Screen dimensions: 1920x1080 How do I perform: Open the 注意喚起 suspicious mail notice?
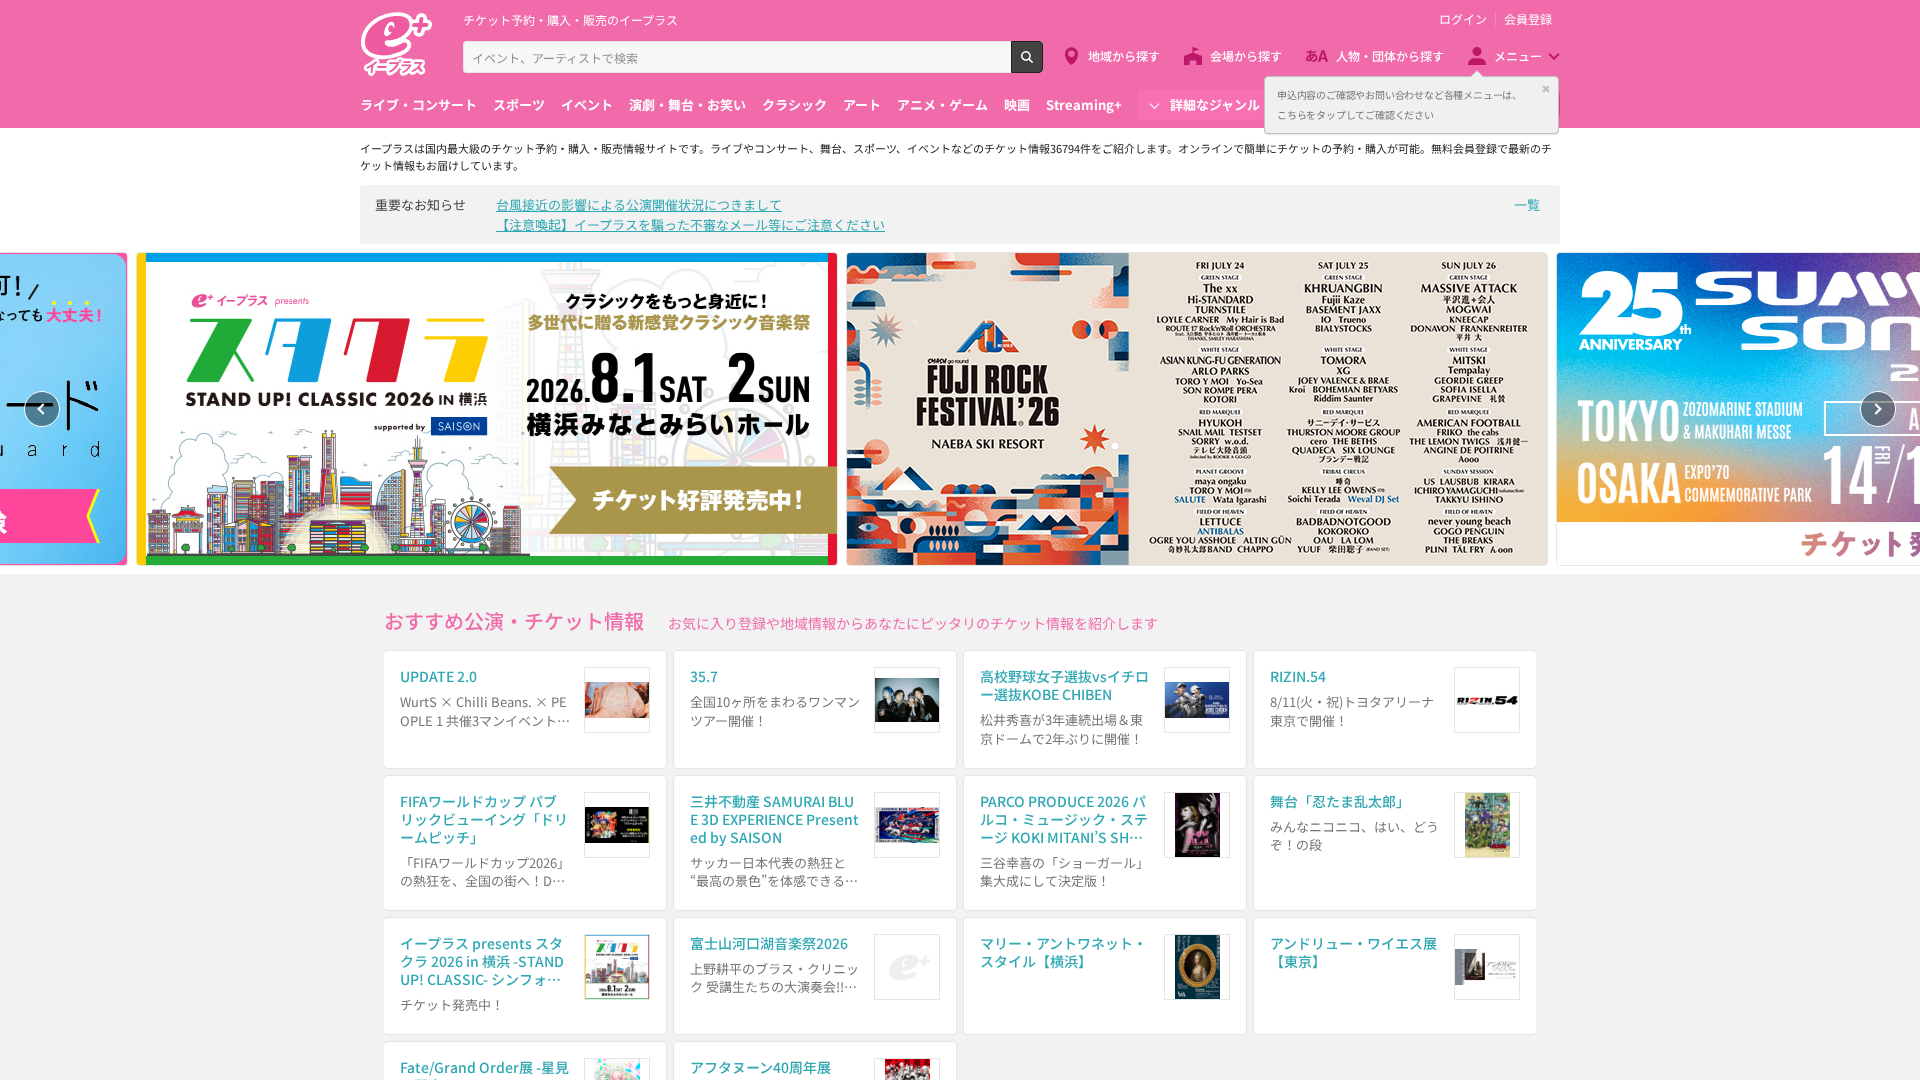(x=690, y=225)
